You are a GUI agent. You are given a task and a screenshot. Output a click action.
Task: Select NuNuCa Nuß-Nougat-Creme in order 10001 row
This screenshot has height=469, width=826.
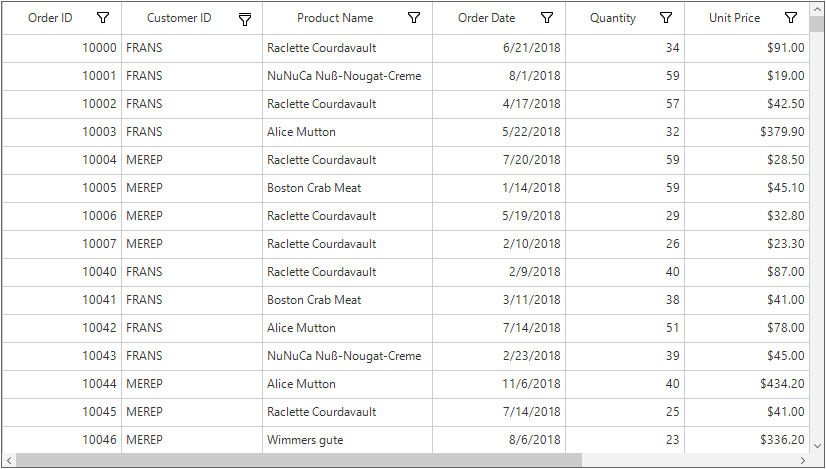pyautogui.click(x=347, y=76)
